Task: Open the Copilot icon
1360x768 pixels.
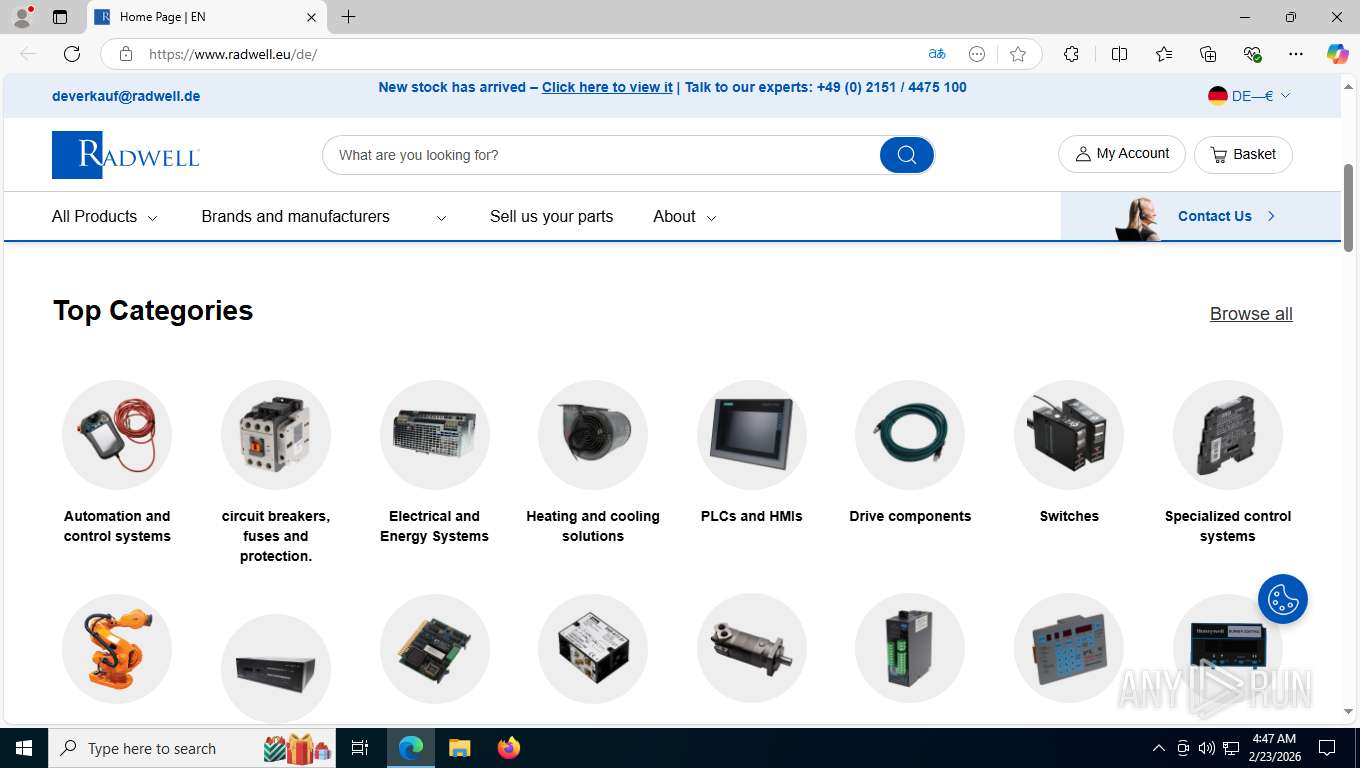Action: [x=1337, y=54]
